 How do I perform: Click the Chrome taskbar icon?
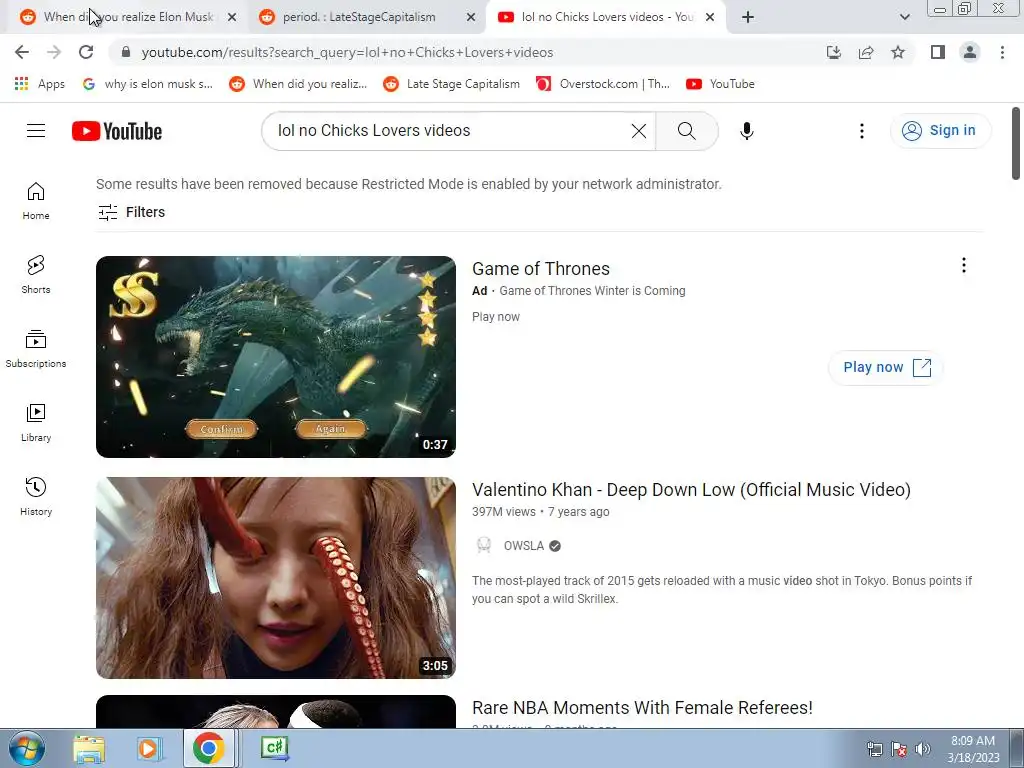[x=208, y=748]
